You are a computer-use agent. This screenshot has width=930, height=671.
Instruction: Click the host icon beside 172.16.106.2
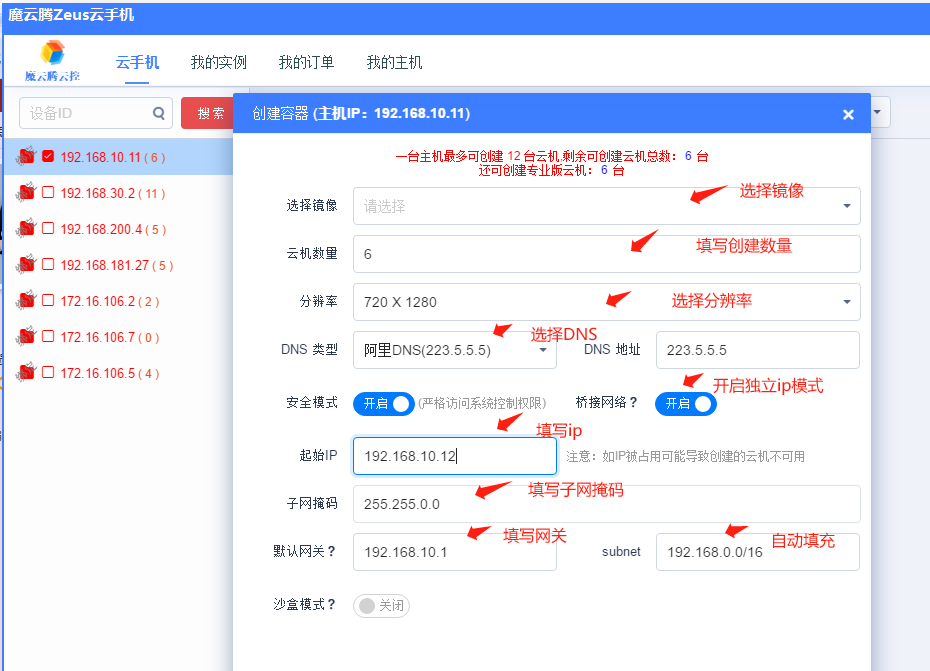tap(26, 301)
